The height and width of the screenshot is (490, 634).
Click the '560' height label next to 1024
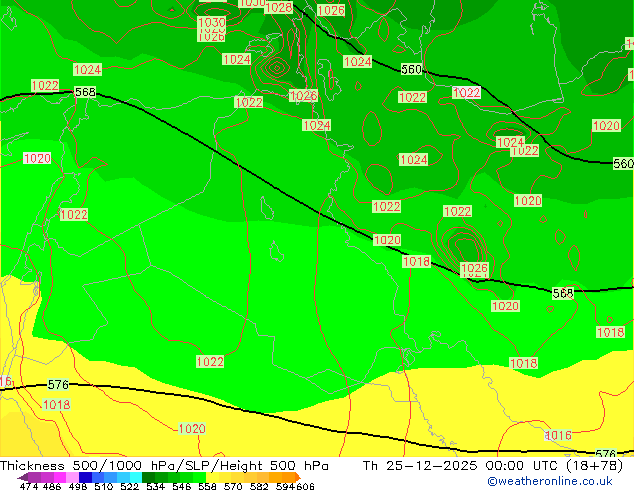point(411,69)
